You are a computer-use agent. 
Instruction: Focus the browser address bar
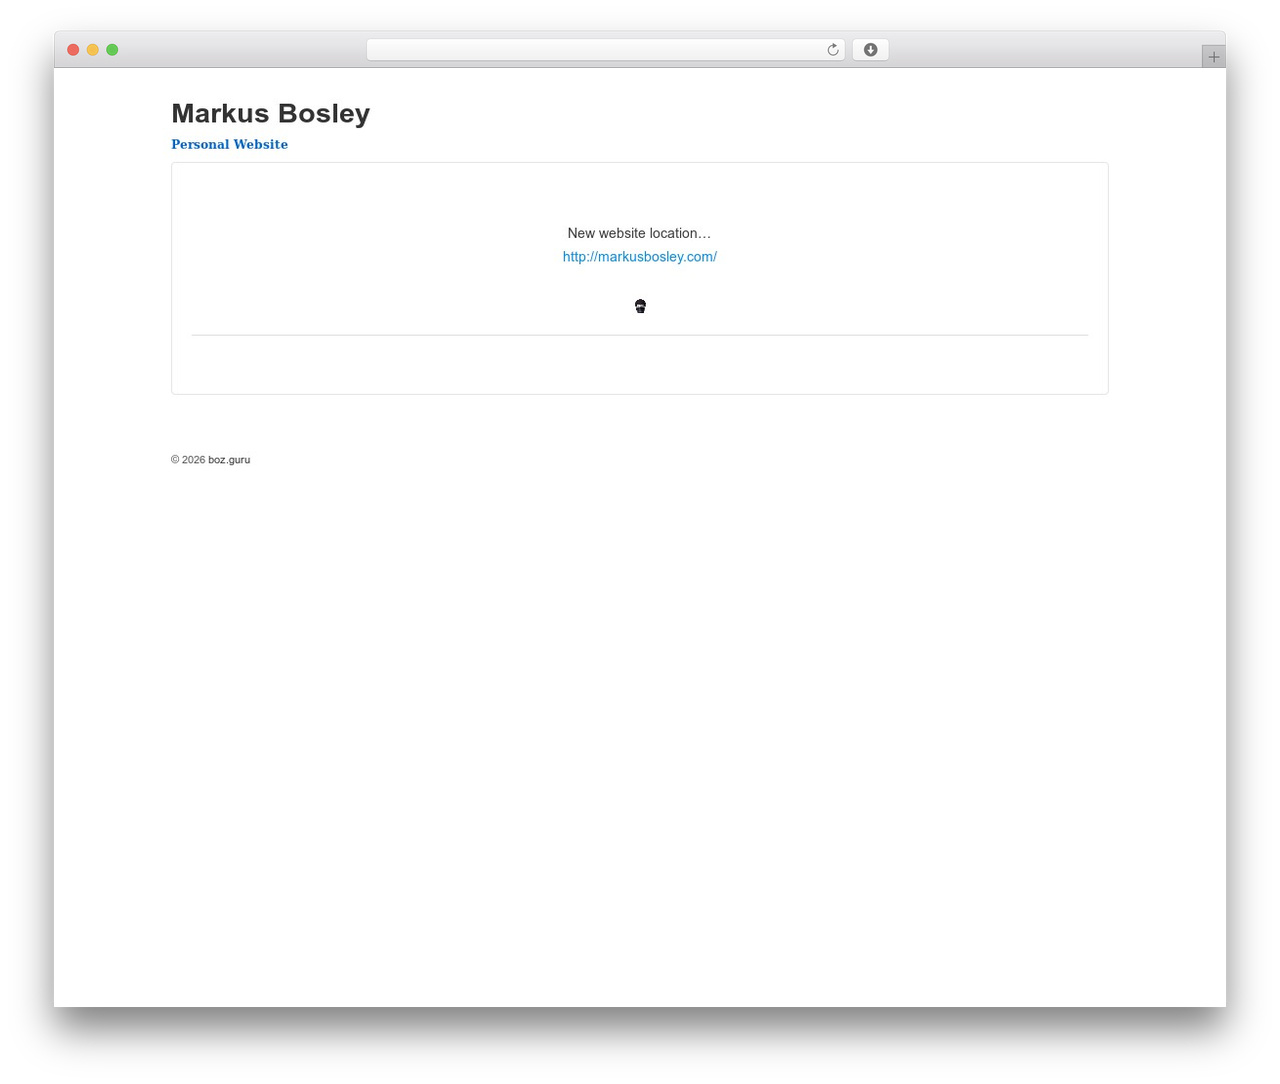pyautogui.click(x=605, y=50)
